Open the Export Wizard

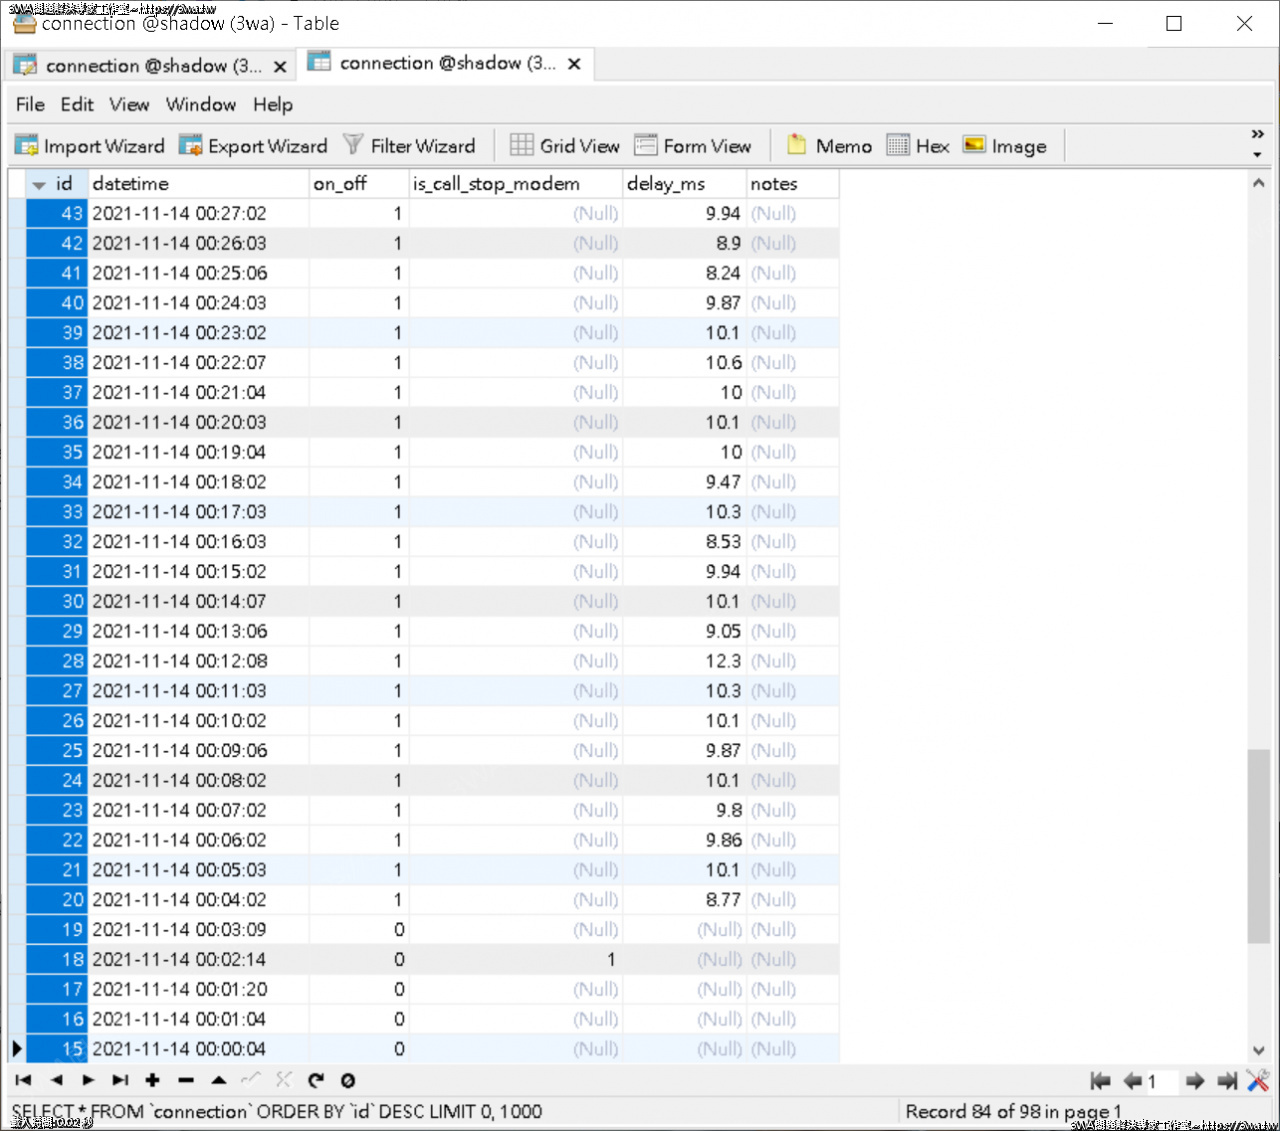[x=253, y=145]
